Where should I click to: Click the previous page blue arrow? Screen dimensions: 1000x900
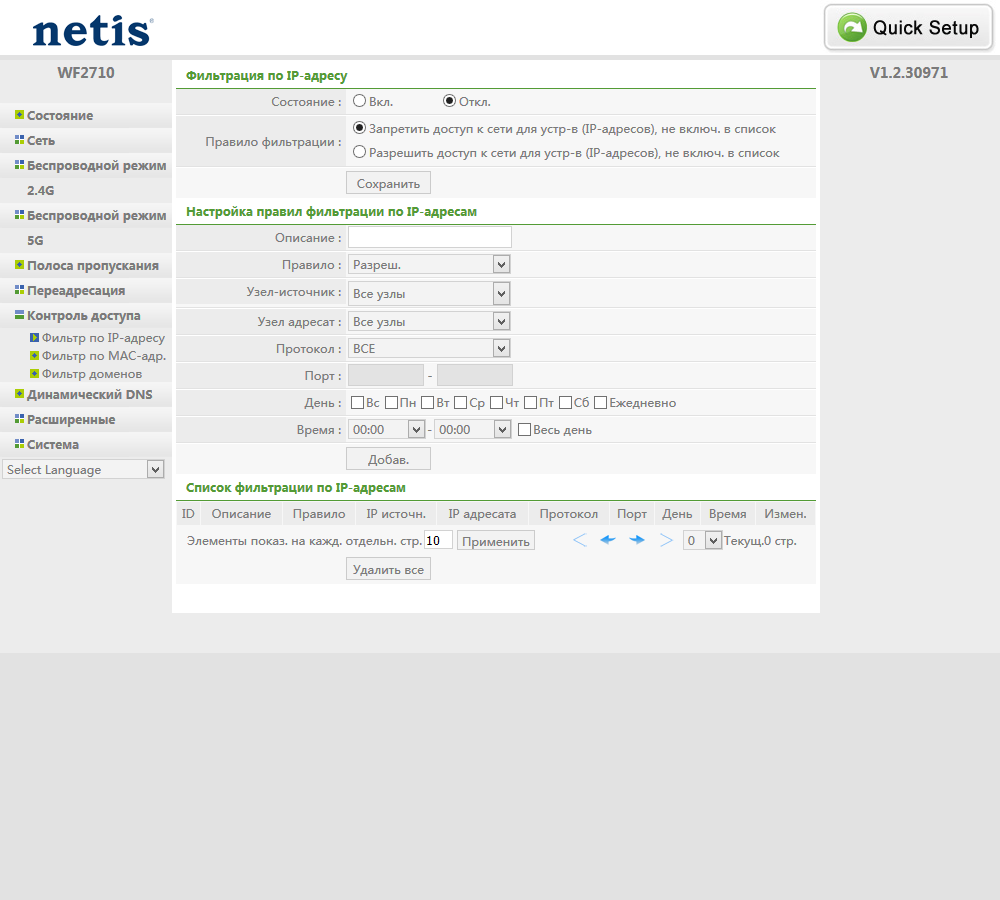click(x=608, y=540)
